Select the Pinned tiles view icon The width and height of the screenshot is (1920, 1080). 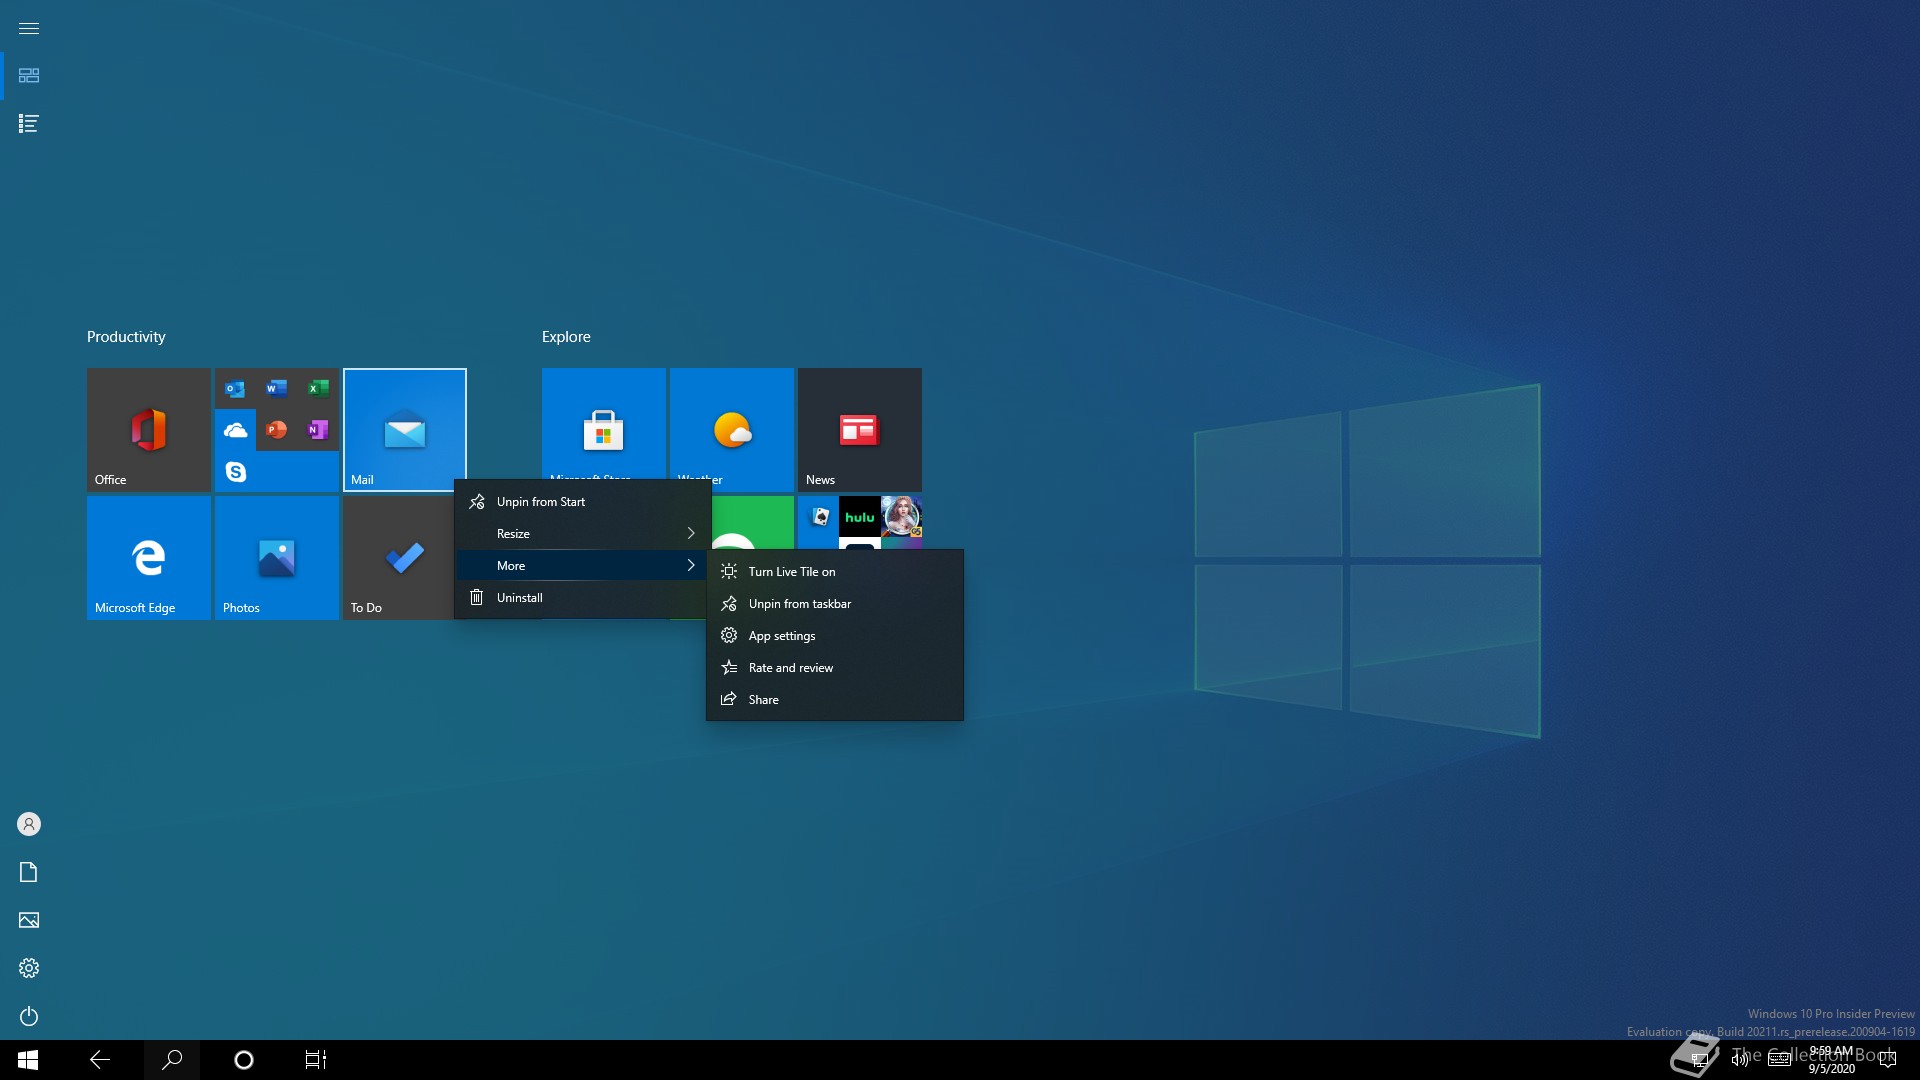29,76
